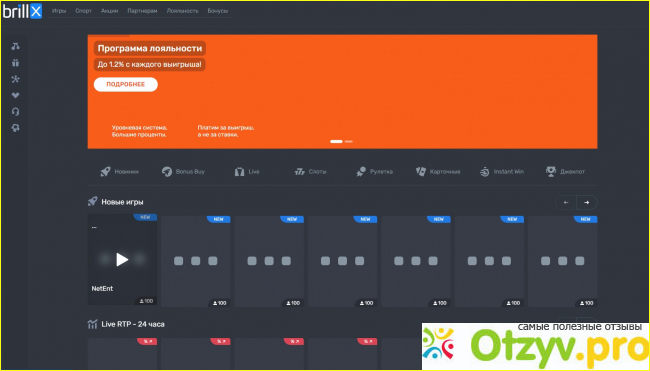Go to the Лояльность menu item

click(182, 11)
